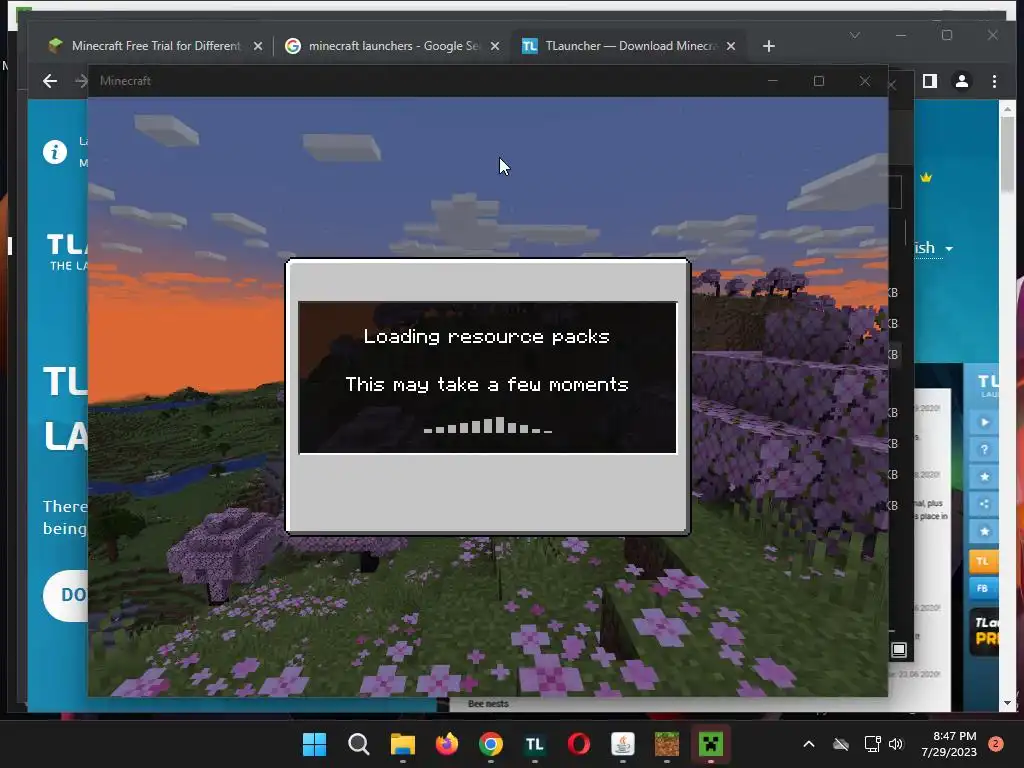Open volume control in system tray

(896, 744)
